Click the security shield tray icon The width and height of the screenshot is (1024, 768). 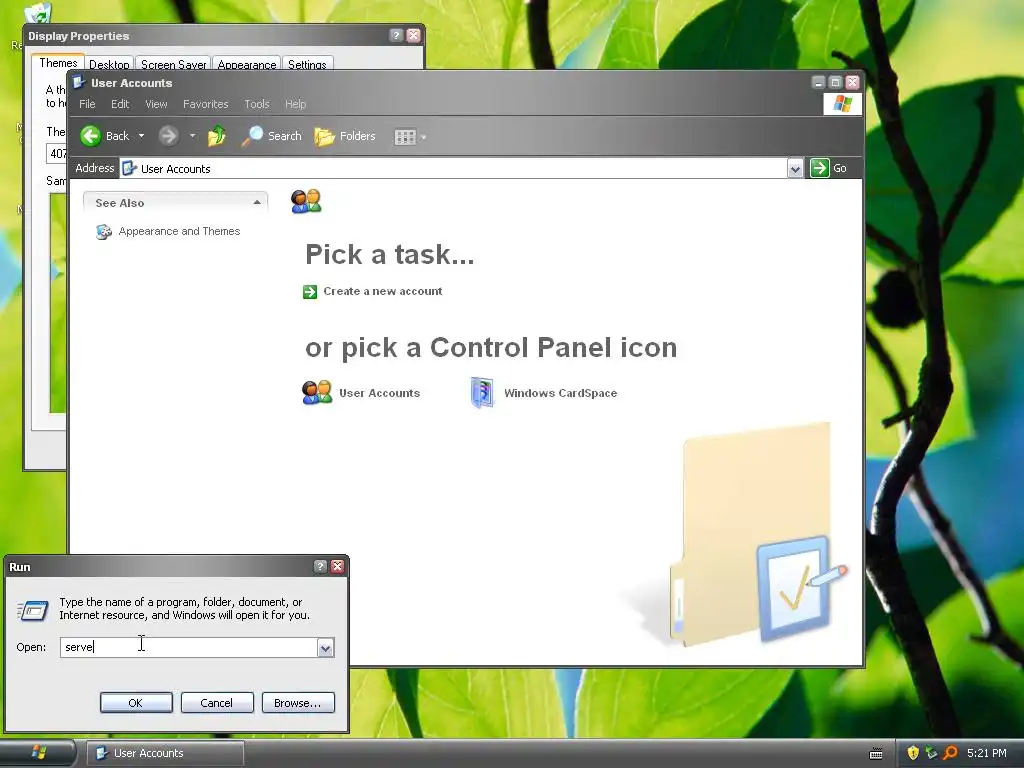[913, 753]
